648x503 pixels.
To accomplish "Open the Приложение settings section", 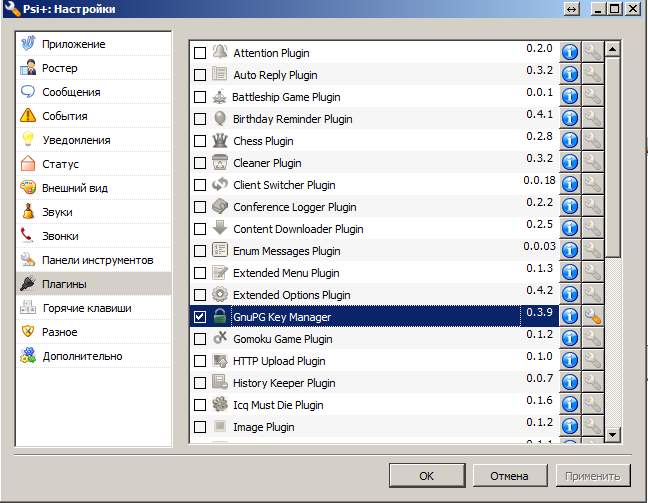I will pos(94,44).
